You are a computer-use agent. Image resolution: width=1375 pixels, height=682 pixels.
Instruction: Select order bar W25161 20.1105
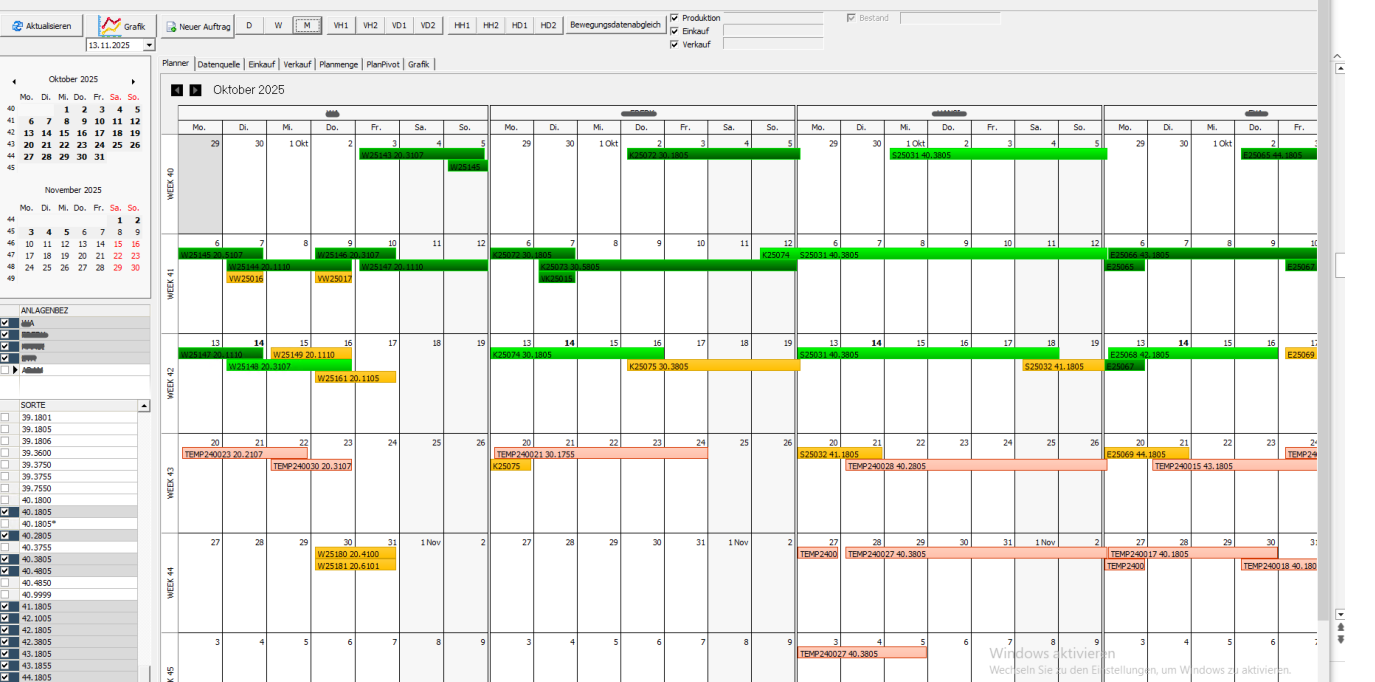tap(355, 378)
